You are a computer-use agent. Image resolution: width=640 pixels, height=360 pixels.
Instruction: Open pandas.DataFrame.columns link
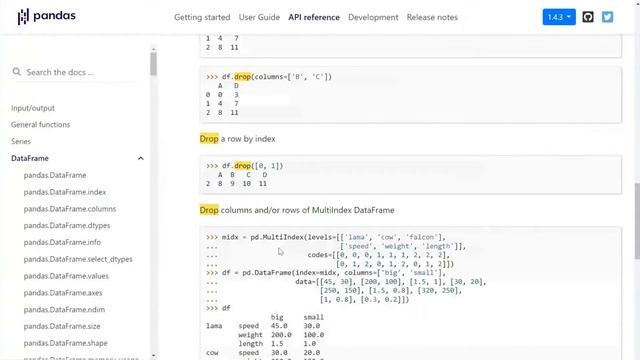[70, 209]
